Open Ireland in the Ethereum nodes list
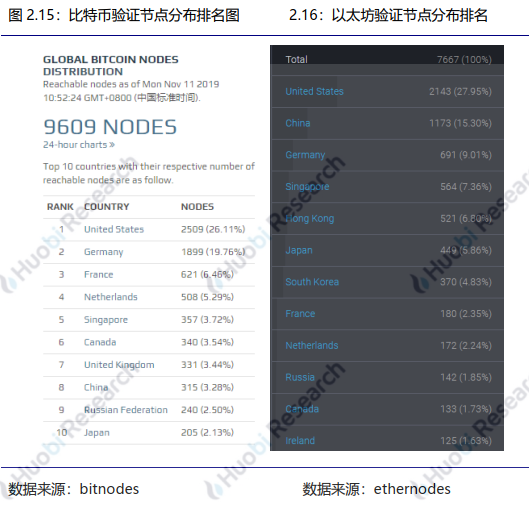Image resolution: width=529 pixels, height=505 pixels. point(300,441)
